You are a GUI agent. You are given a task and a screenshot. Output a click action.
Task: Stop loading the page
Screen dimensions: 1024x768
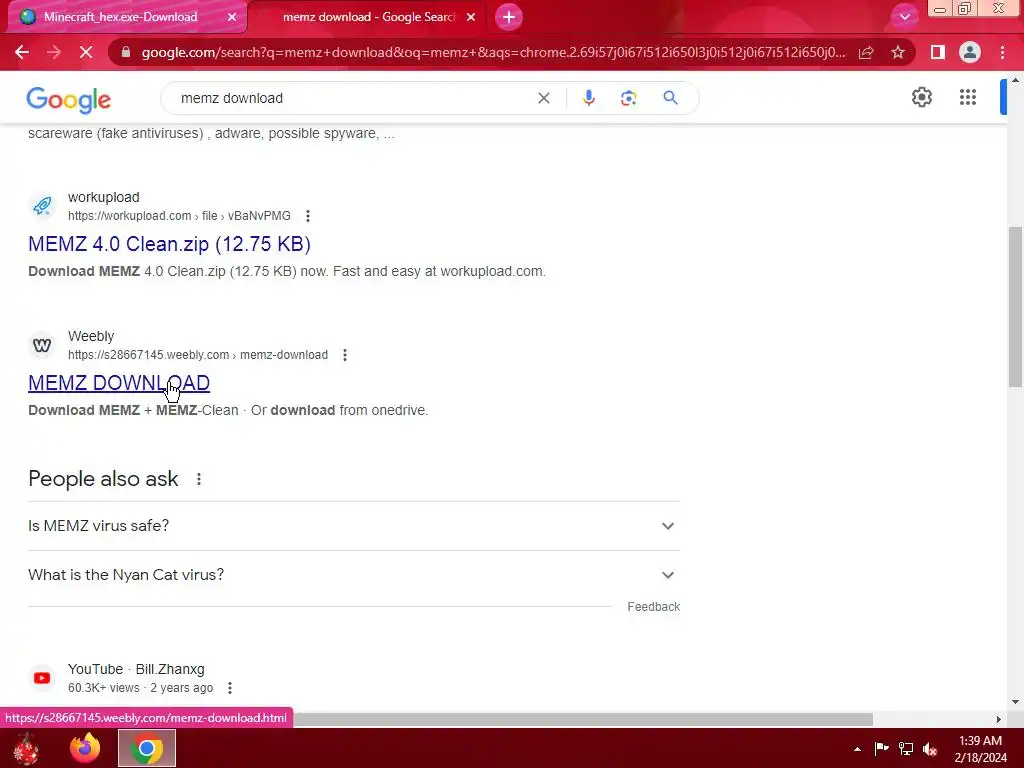(86, 52)
